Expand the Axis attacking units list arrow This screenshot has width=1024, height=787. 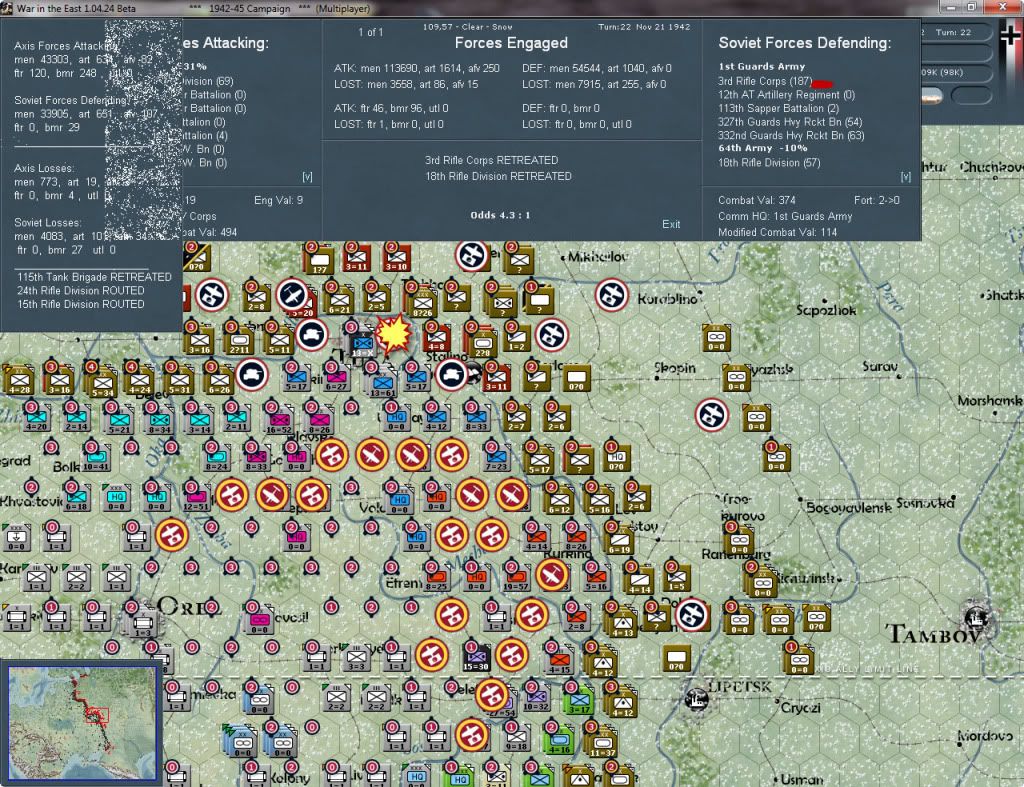click(307, 177)
